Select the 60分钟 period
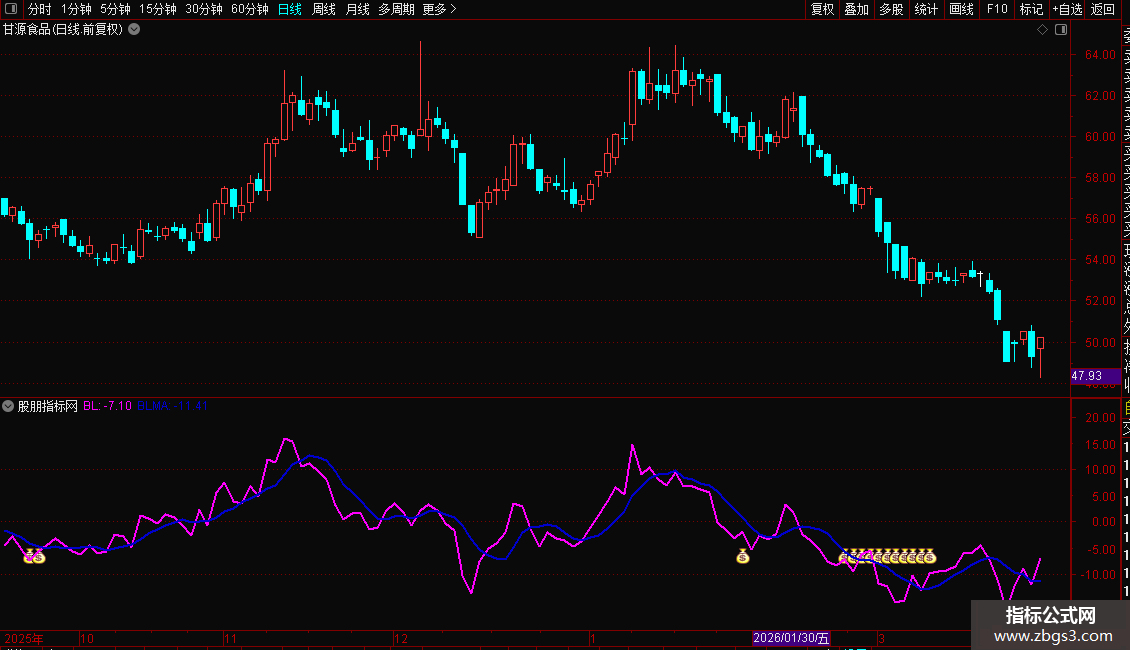 coord(250,9)
